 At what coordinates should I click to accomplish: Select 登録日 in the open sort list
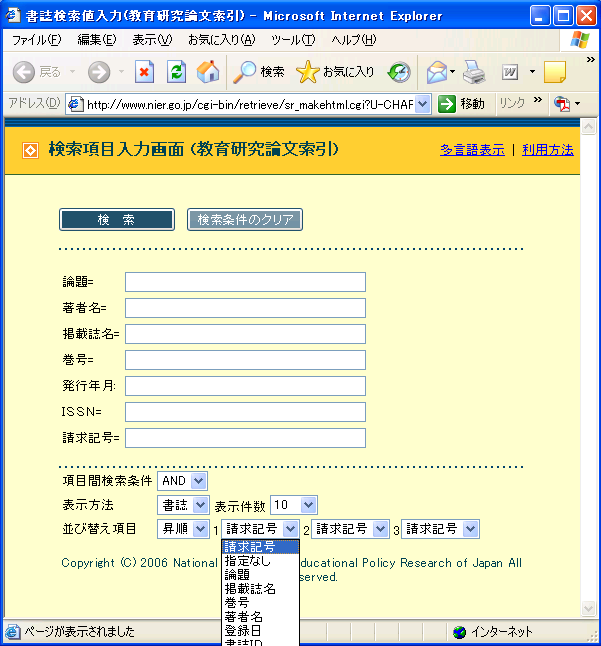(260, 631)
